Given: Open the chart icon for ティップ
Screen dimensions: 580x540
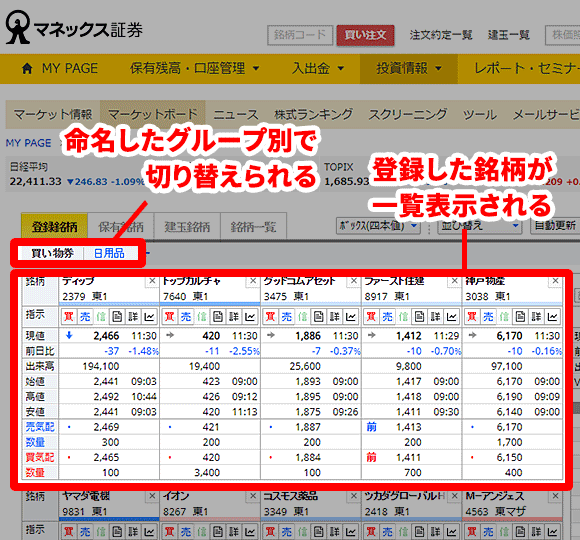Looking at the screenshot, I should click(x=149, y=317).
